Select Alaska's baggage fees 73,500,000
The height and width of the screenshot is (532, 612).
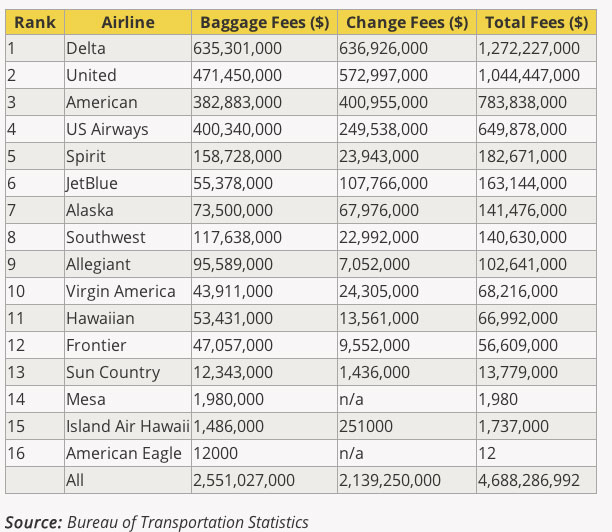(233, 210)
